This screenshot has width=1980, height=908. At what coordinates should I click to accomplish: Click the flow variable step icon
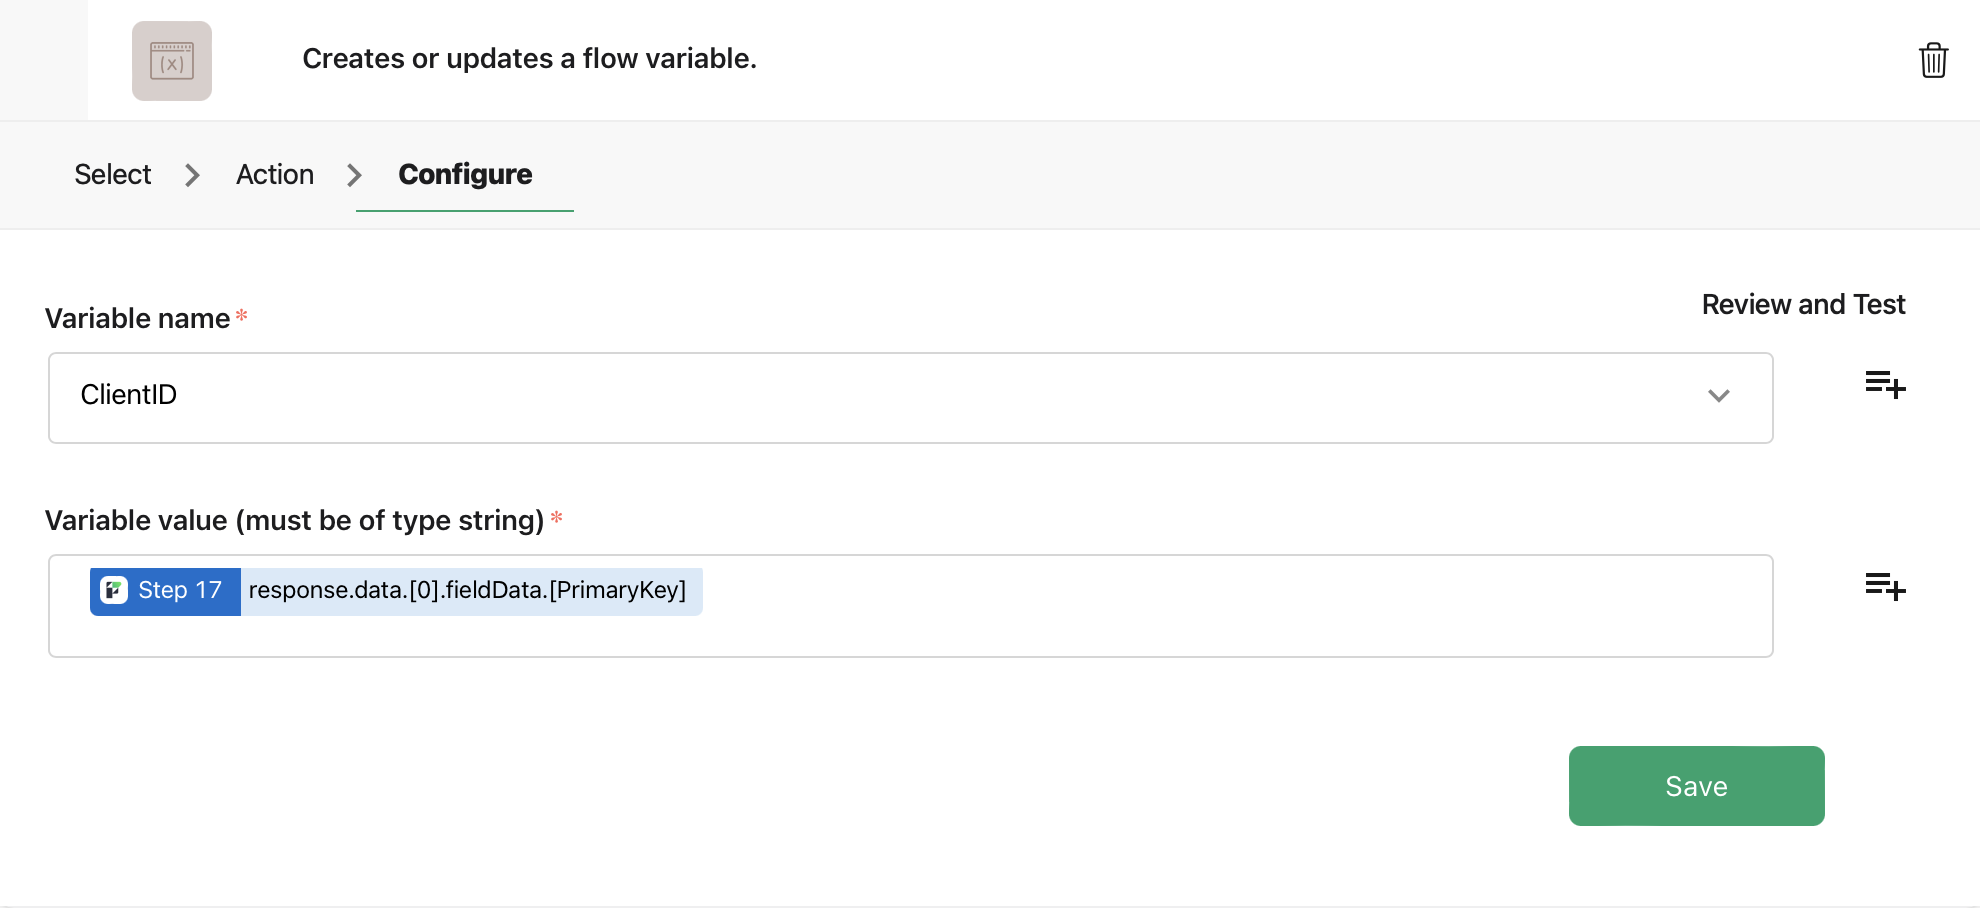coord(171,61)
